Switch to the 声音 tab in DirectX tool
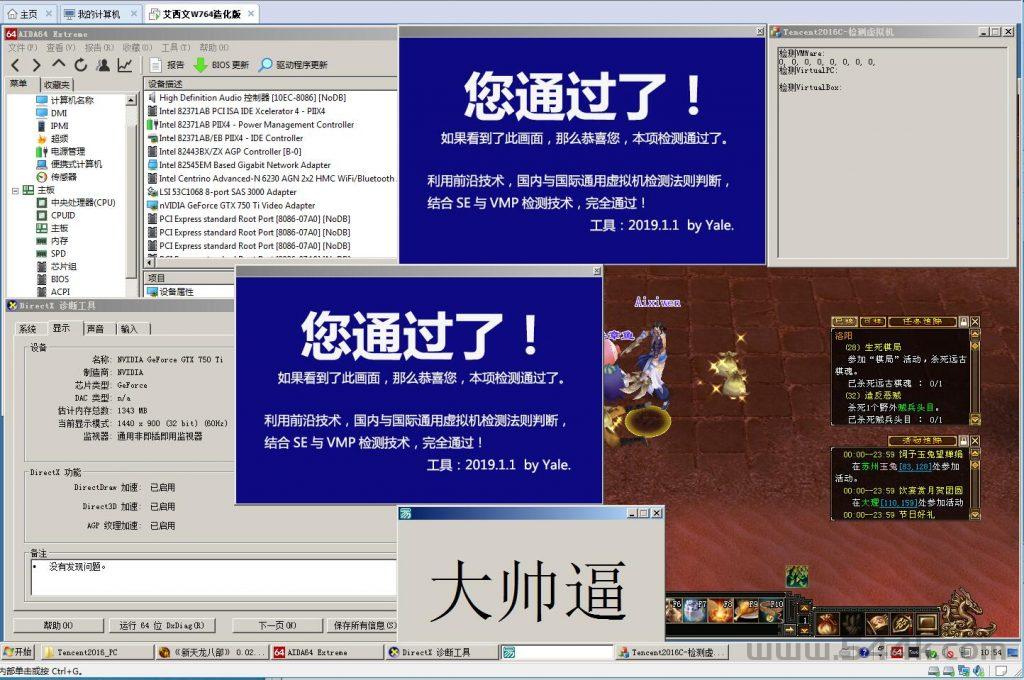Image resolution: width=1024 pixels, height=680 pixels. 95,328
